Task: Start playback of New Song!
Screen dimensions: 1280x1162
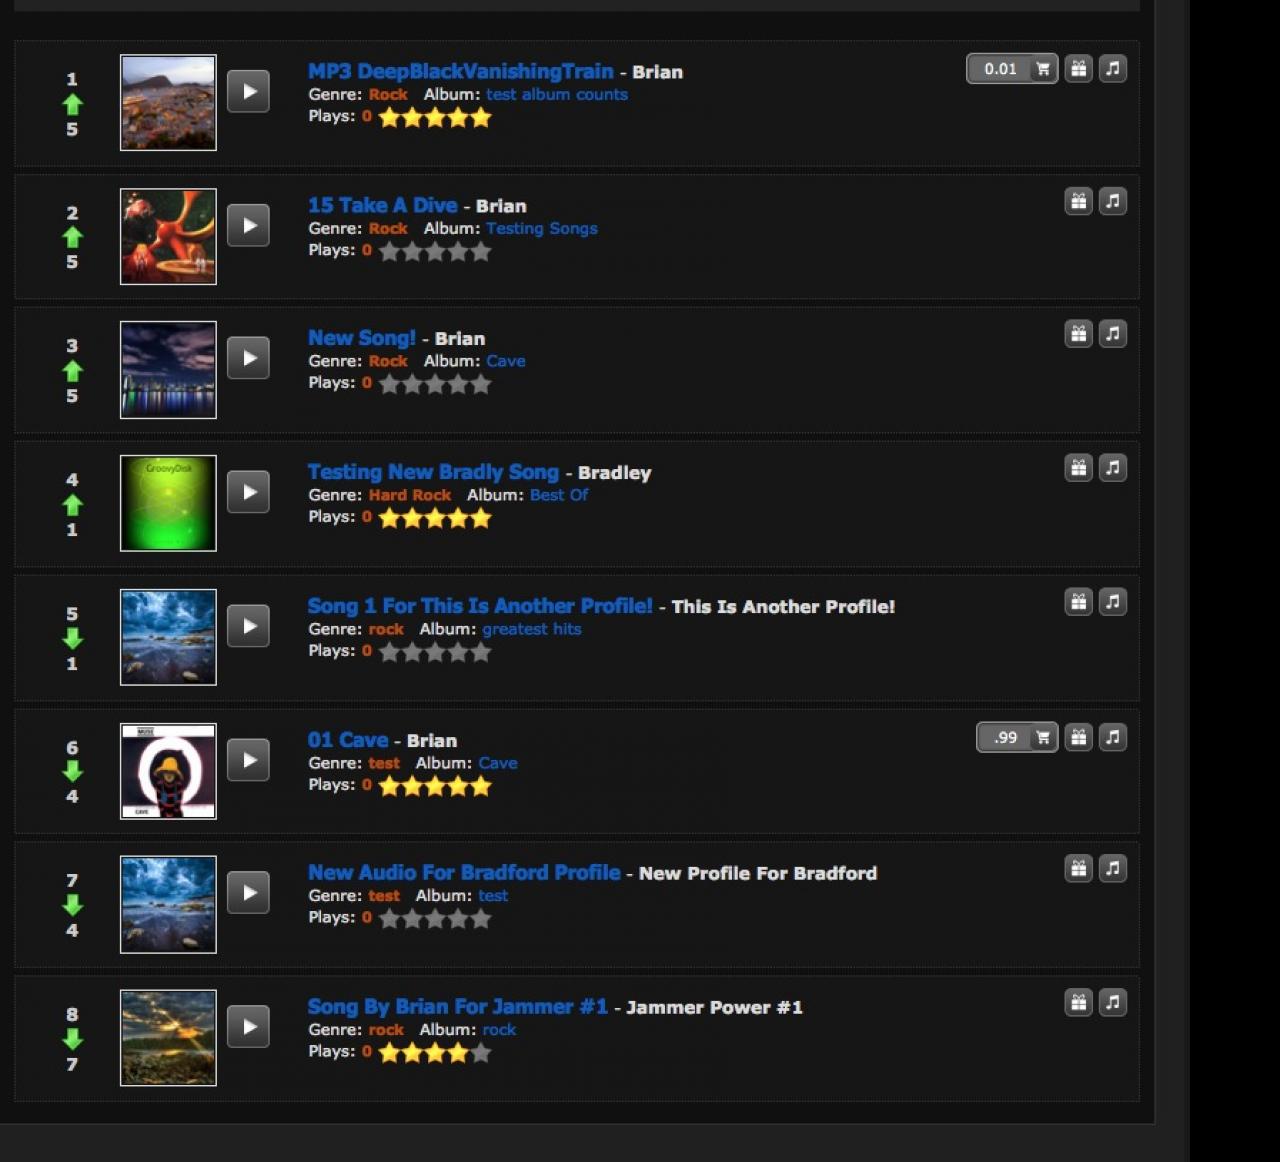Action: click(248, 358)
